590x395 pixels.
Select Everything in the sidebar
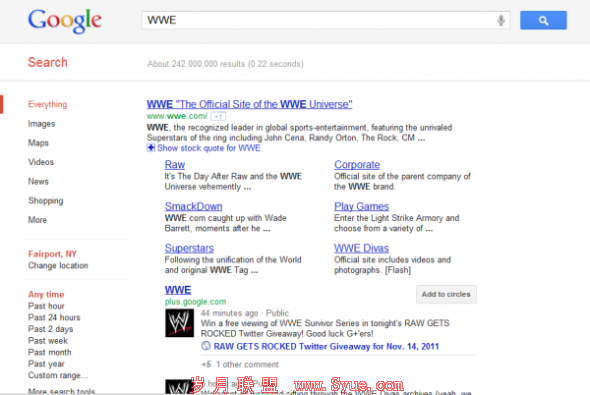tap(47, 104)
